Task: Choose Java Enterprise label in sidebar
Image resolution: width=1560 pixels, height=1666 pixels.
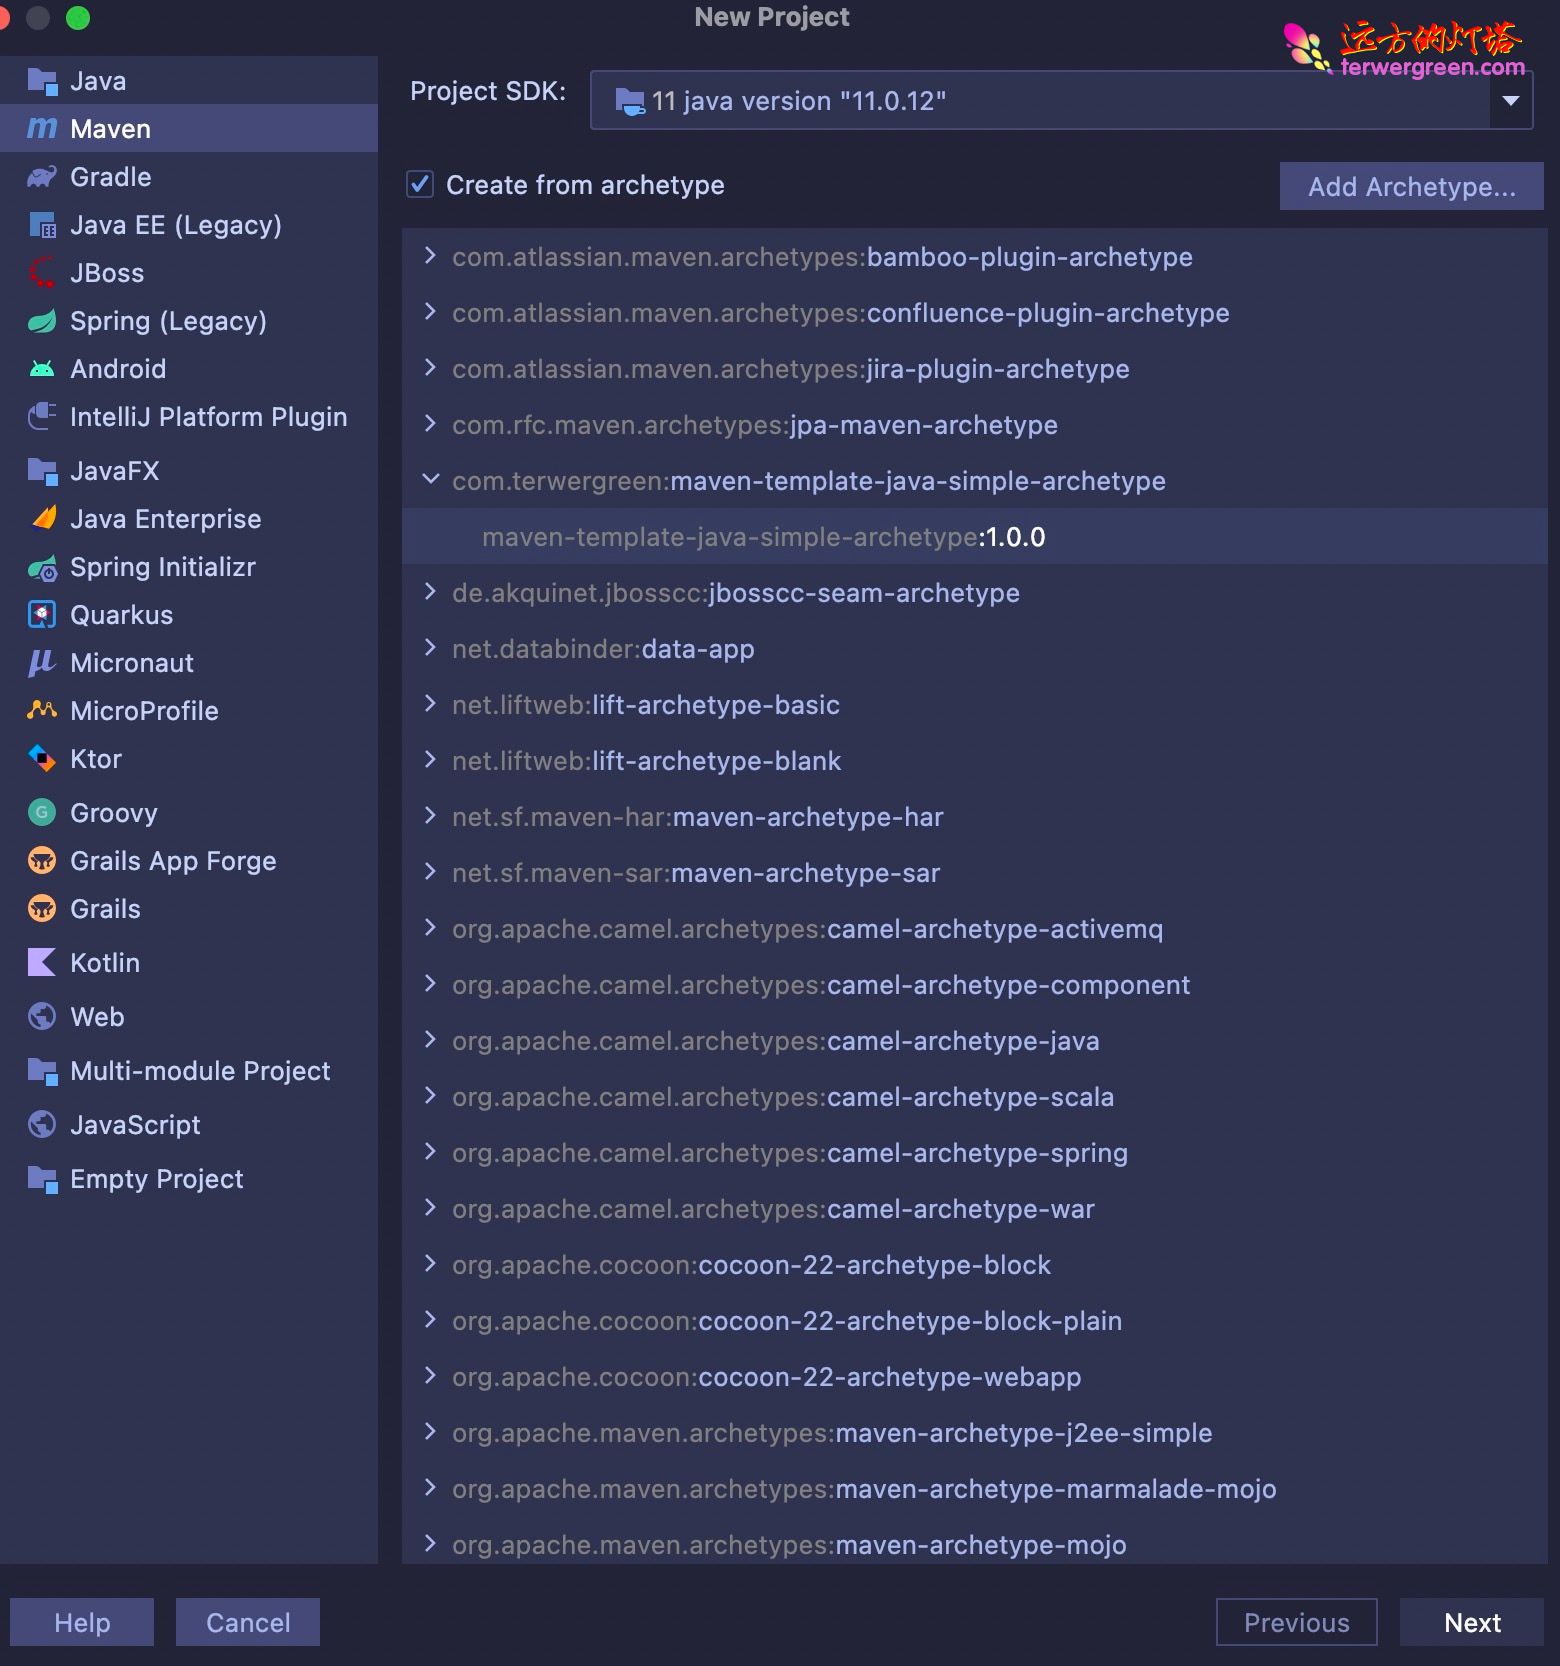Action: click(165, 519)
